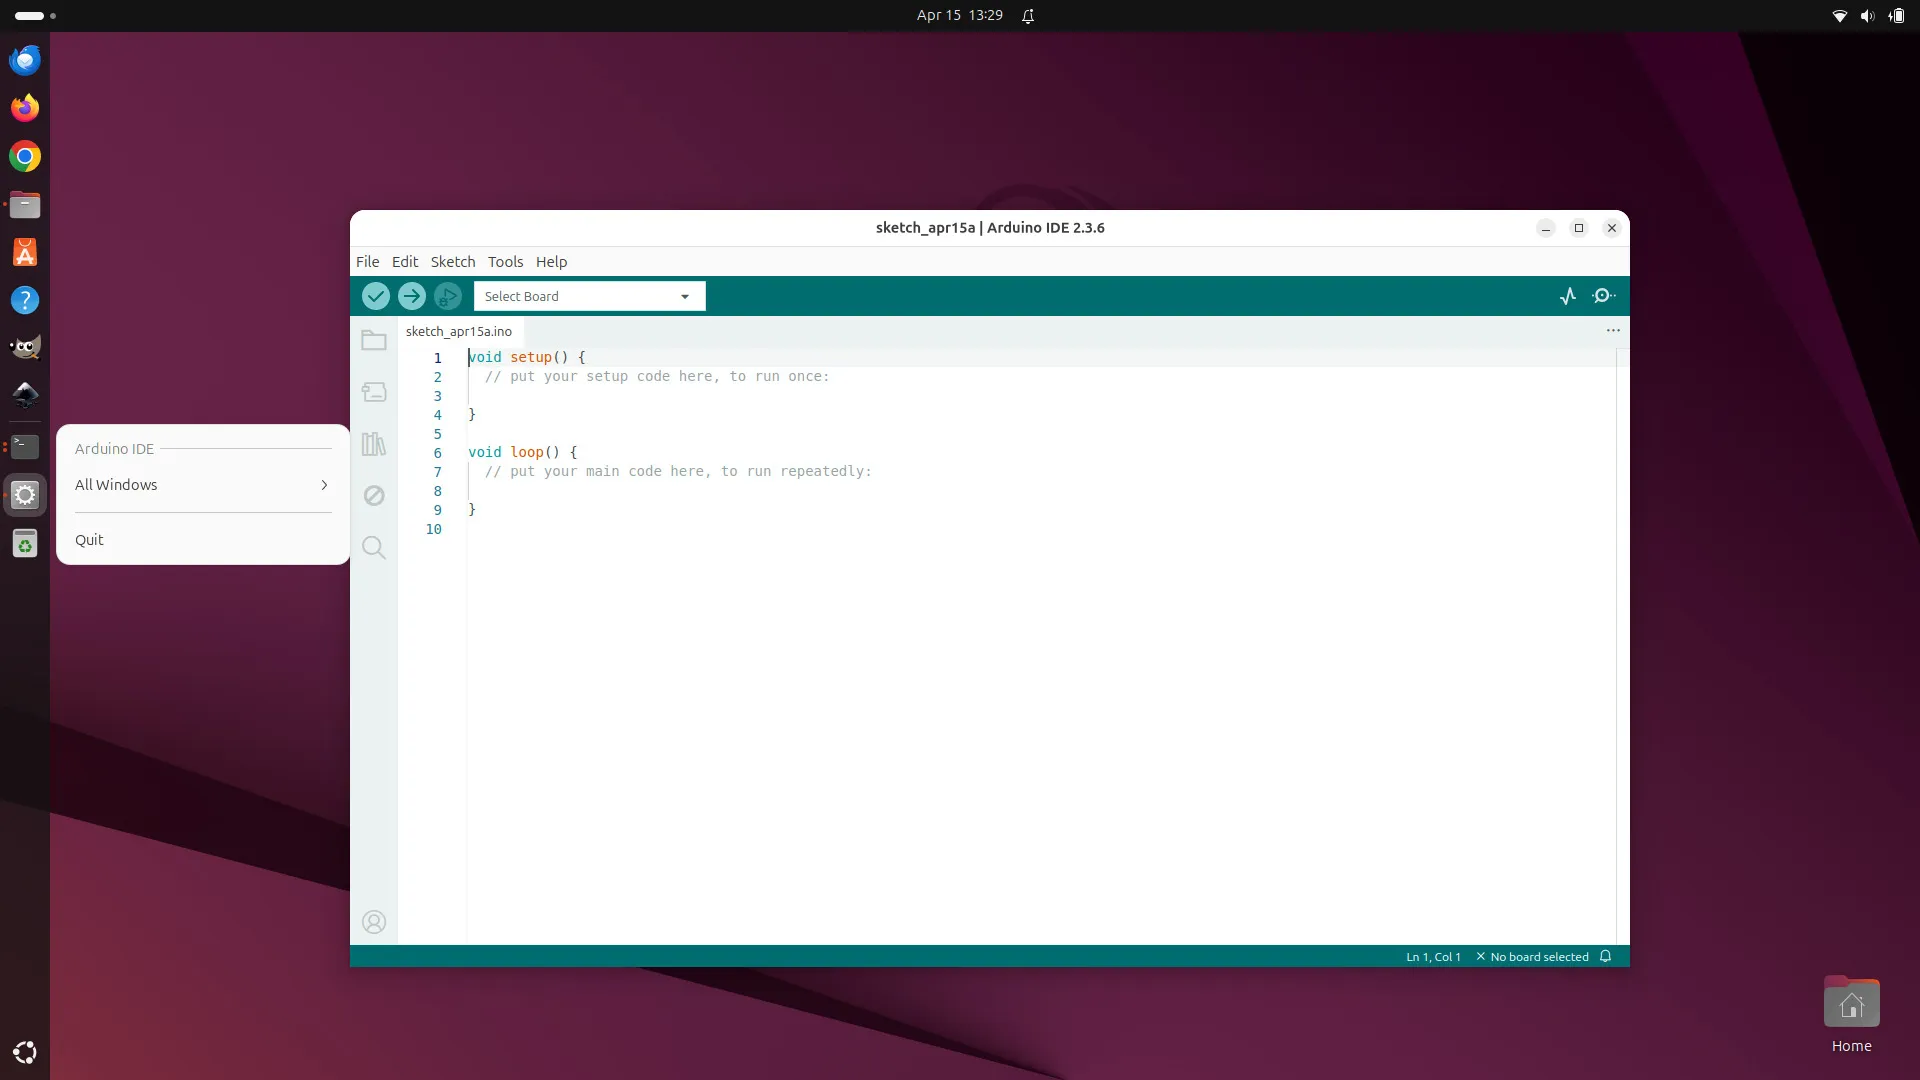Open the Sketchbook folder sidebar icon
The image size is (1920, 1080).
374,341
